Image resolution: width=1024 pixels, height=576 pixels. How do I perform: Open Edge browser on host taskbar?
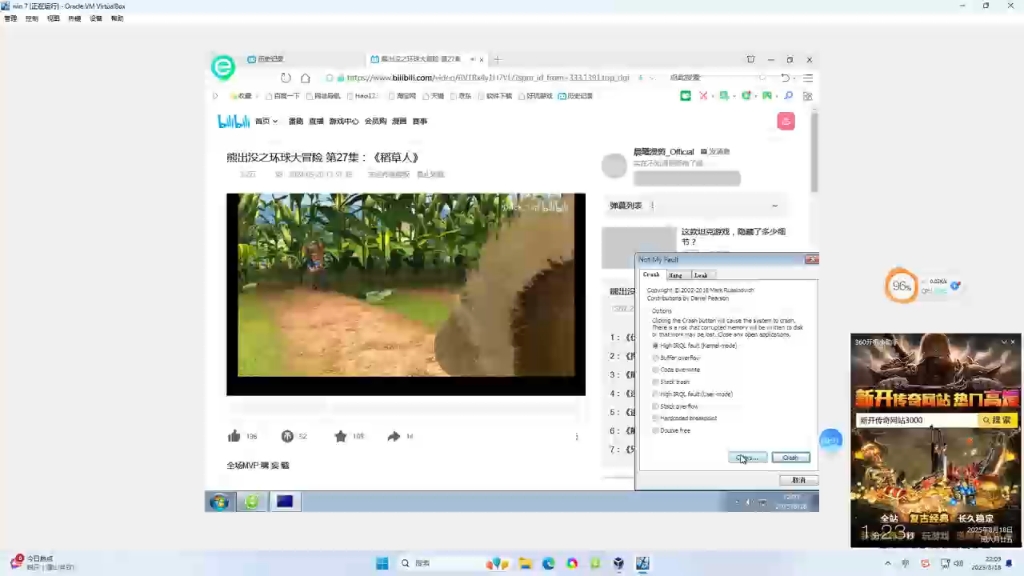(549, 564)
